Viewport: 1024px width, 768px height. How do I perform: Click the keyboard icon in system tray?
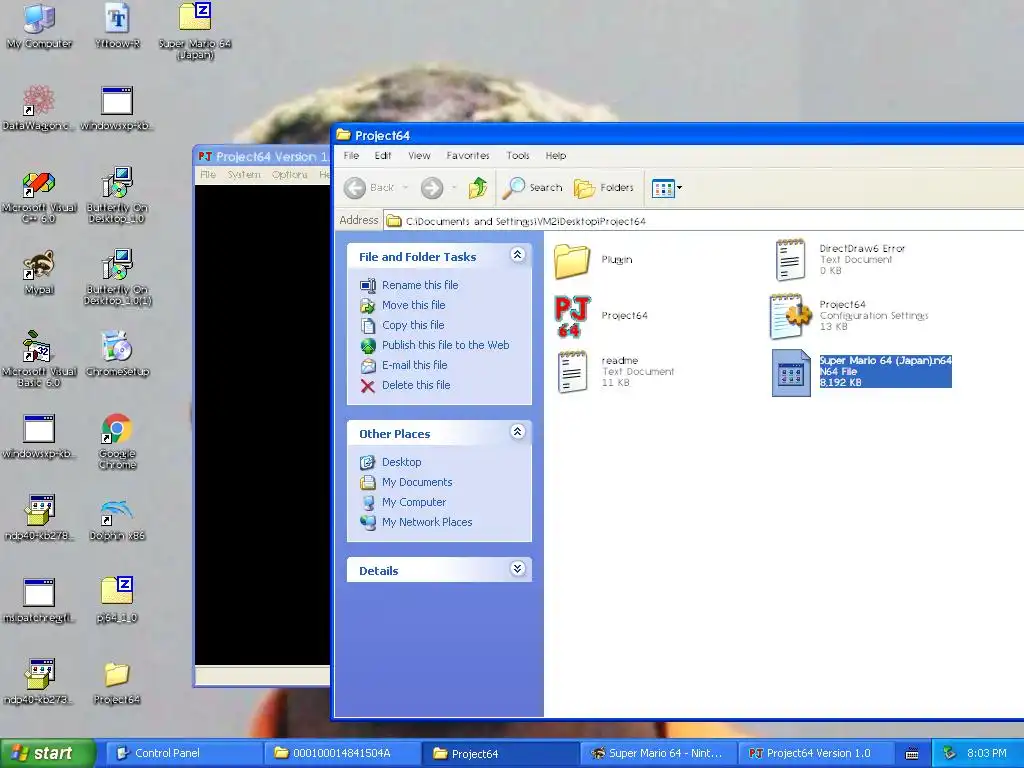tap(912, 754)
